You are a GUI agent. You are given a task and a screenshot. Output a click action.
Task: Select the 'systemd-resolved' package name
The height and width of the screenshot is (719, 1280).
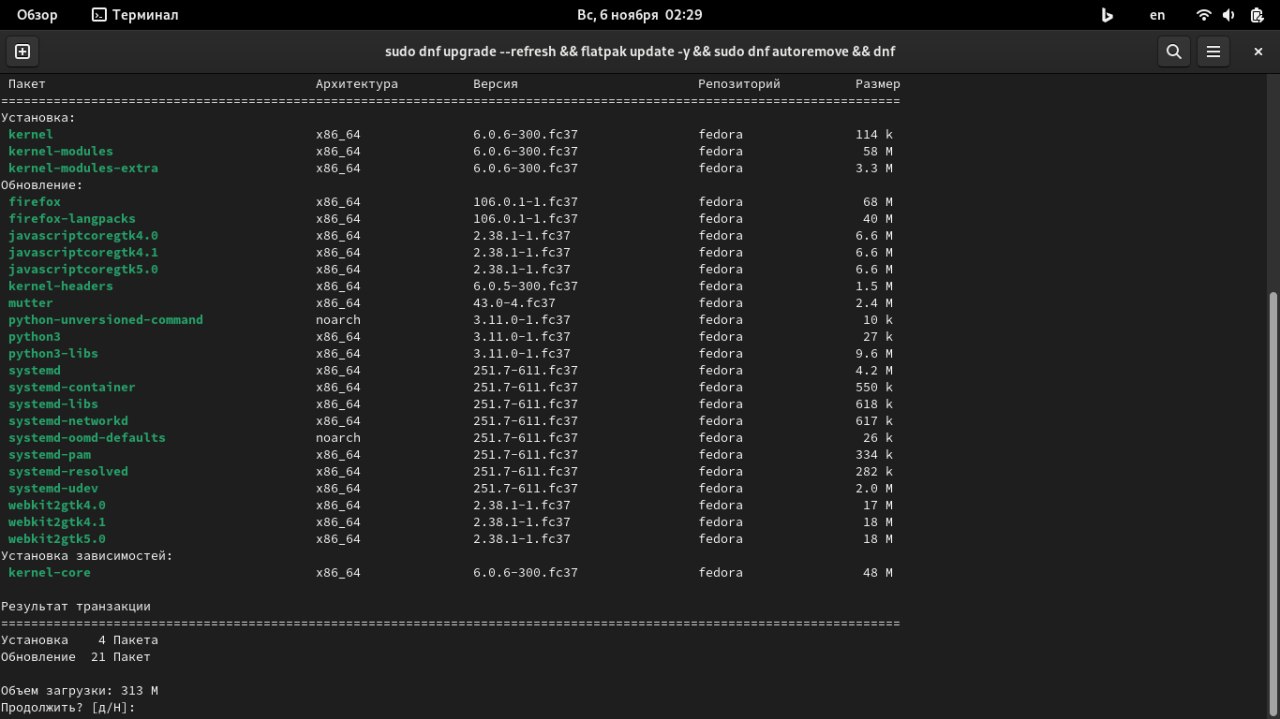coord(68,472)
